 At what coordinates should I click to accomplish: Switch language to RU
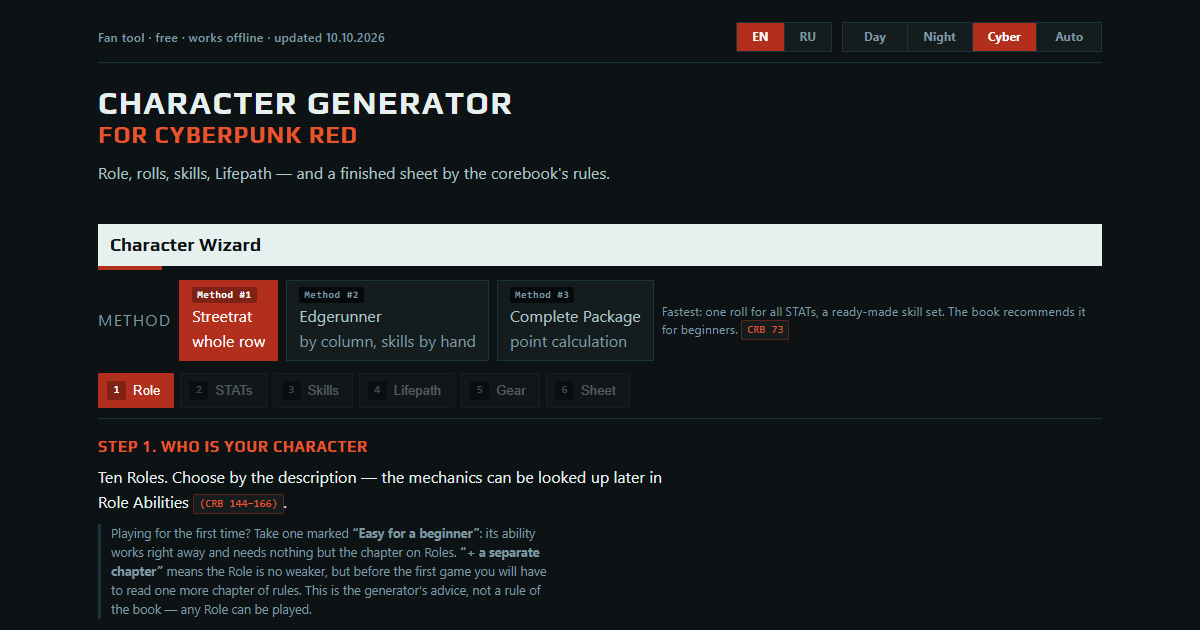coord(807,37)
